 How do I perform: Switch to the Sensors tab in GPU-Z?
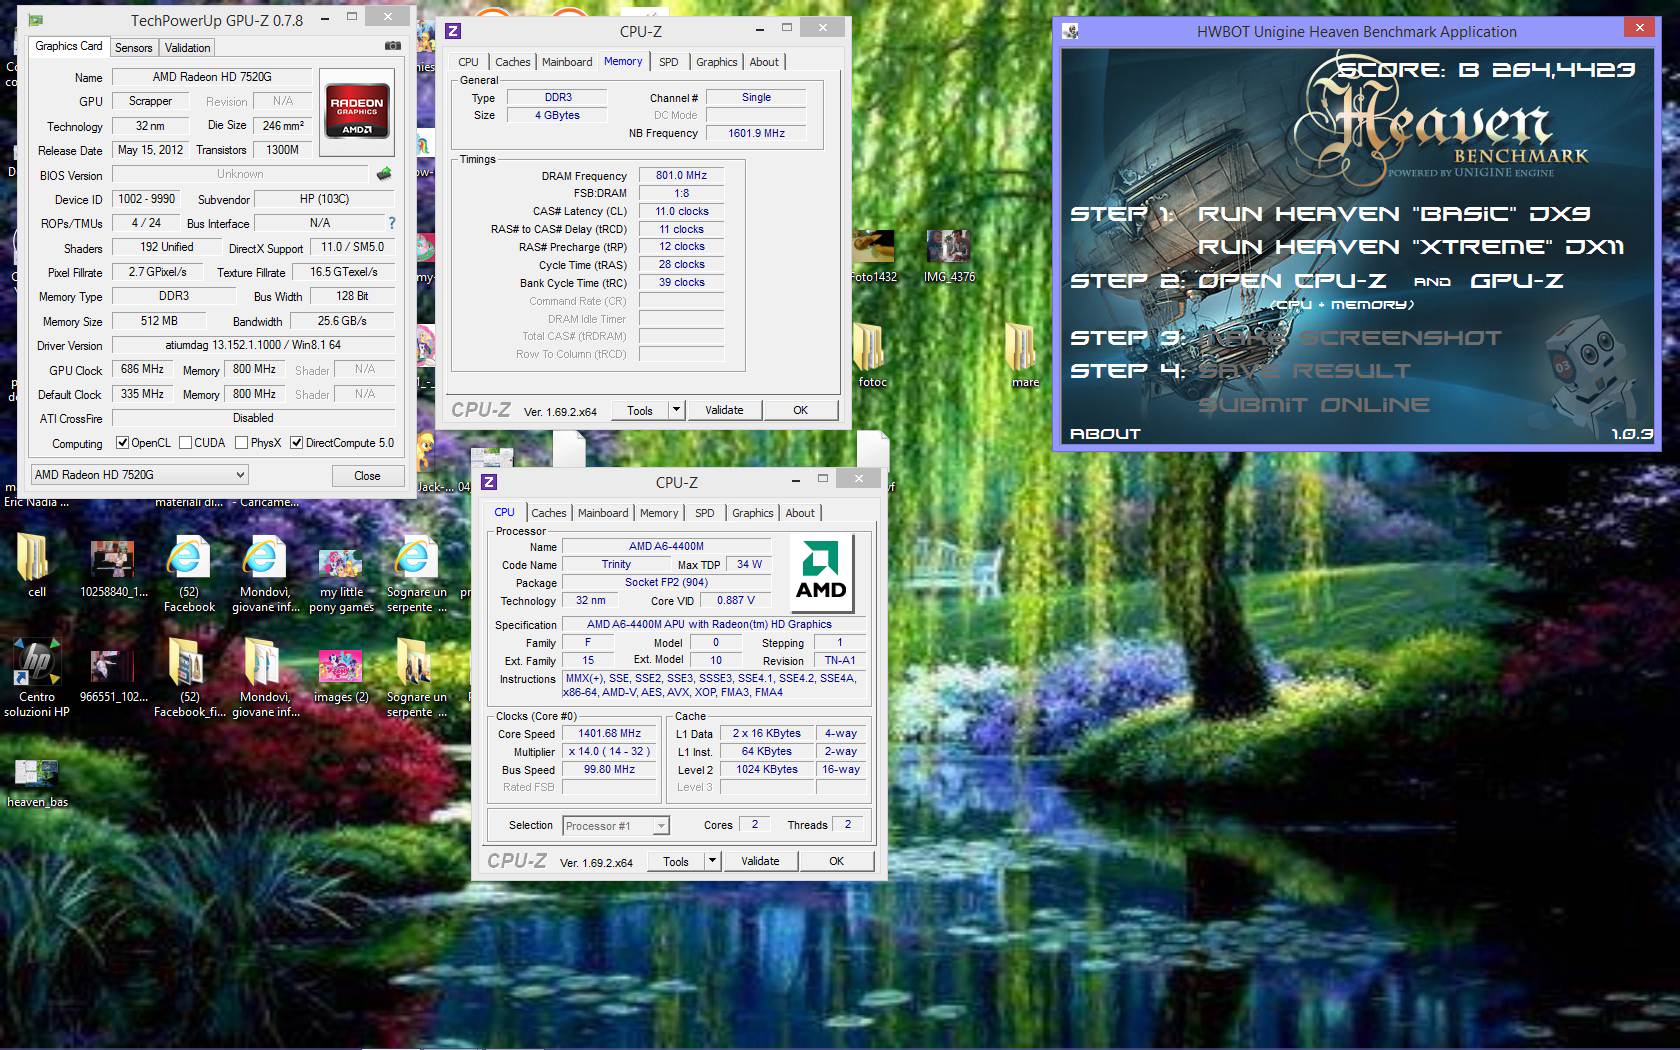pyautogui.click(x=133, y=48)
